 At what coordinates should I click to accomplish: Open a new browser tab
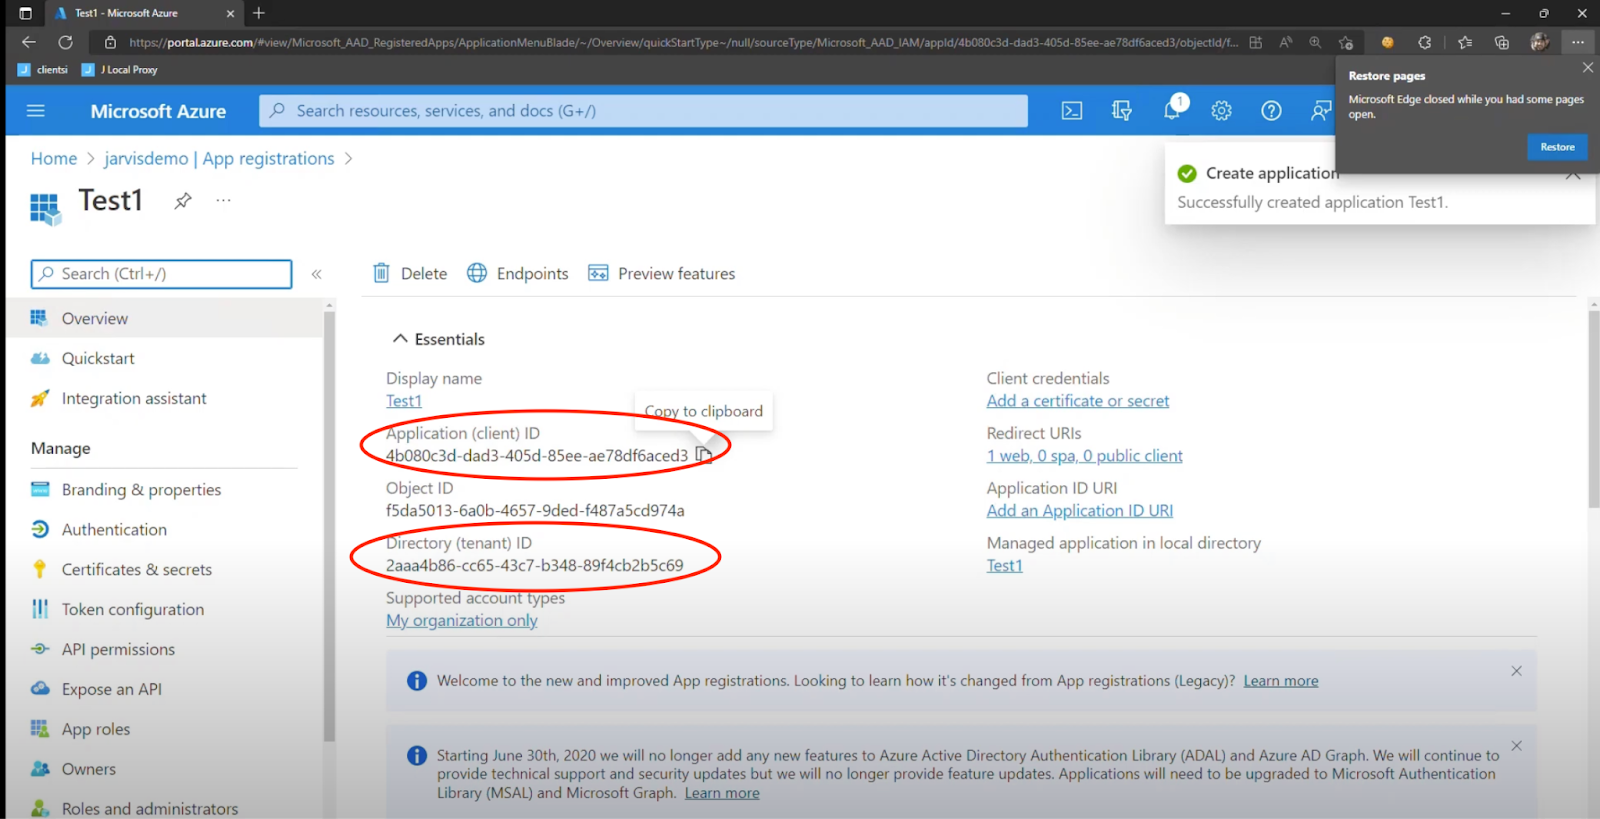click(258, 13)
